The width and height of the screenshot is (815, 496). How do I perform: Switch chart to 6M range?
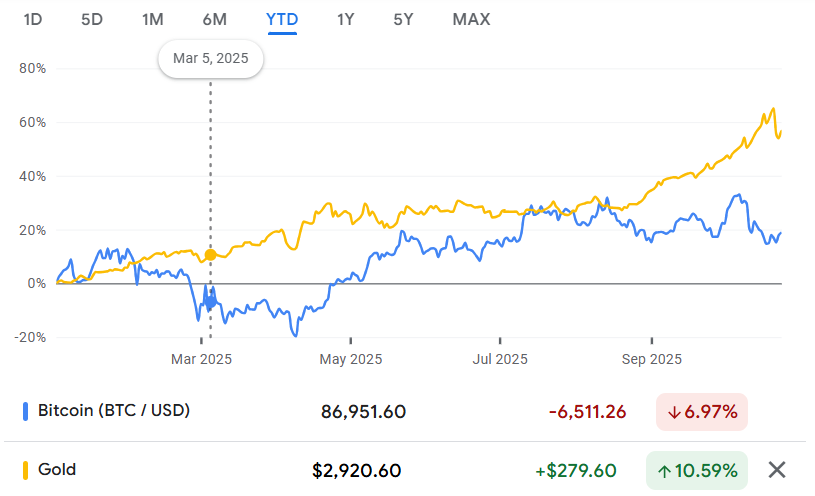(x=214, y=19)
